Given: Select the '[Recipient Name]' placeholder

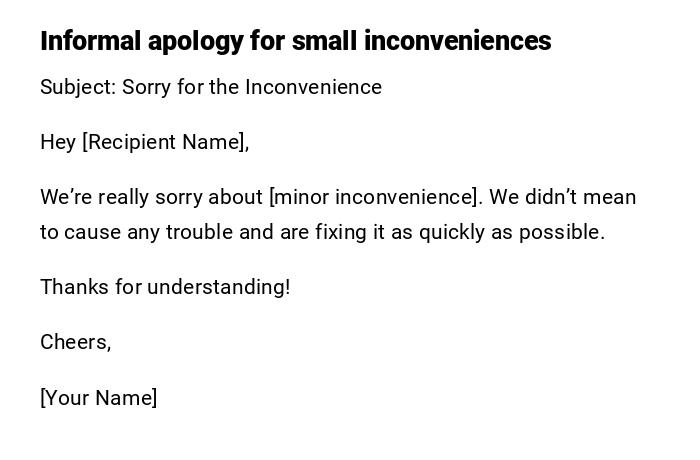Looking at the screenshot, I should click(165, 142).
